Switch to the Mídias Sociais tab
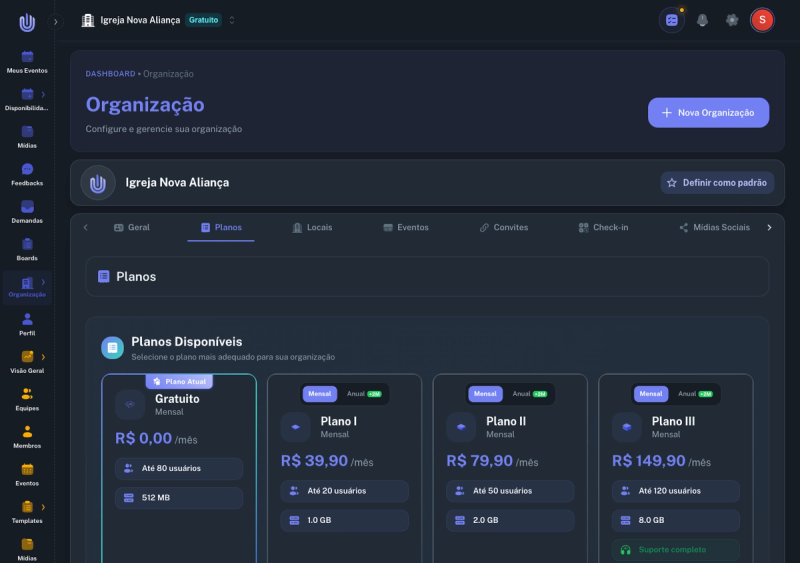 click(714, 228)
